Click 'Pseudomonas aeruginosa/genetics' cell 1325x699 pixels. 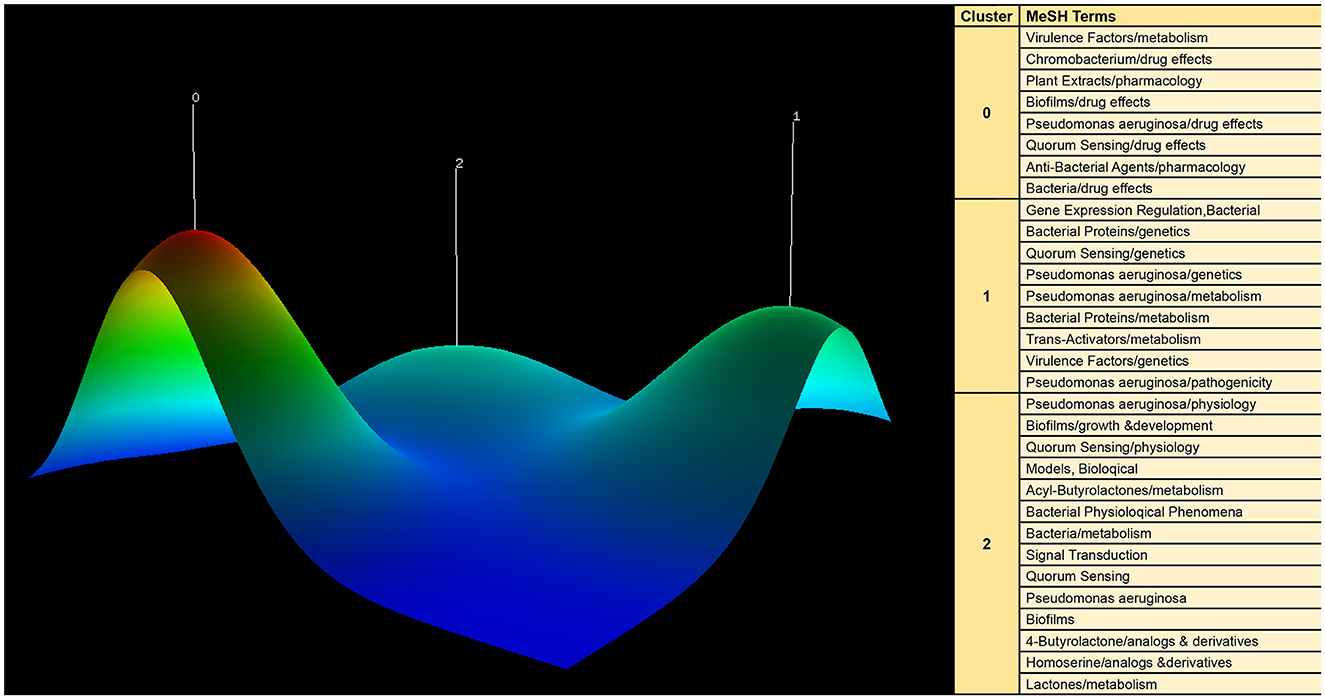(1170, 275)
